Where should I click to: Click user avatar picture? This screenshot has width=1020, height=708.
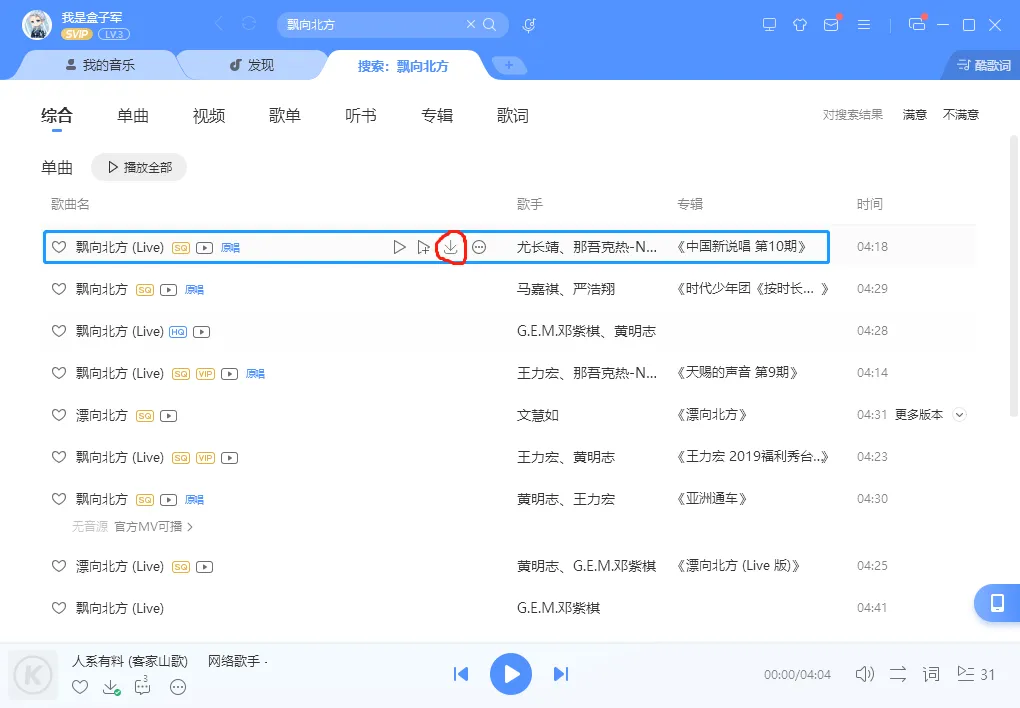(x=37, y=25)
